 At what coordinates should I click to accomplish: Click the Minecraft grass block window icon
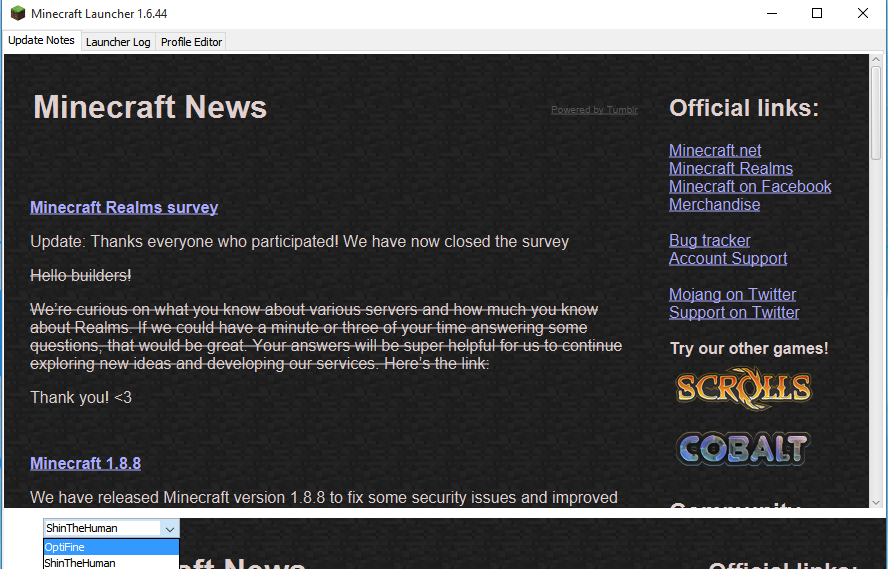coord(17,14)
